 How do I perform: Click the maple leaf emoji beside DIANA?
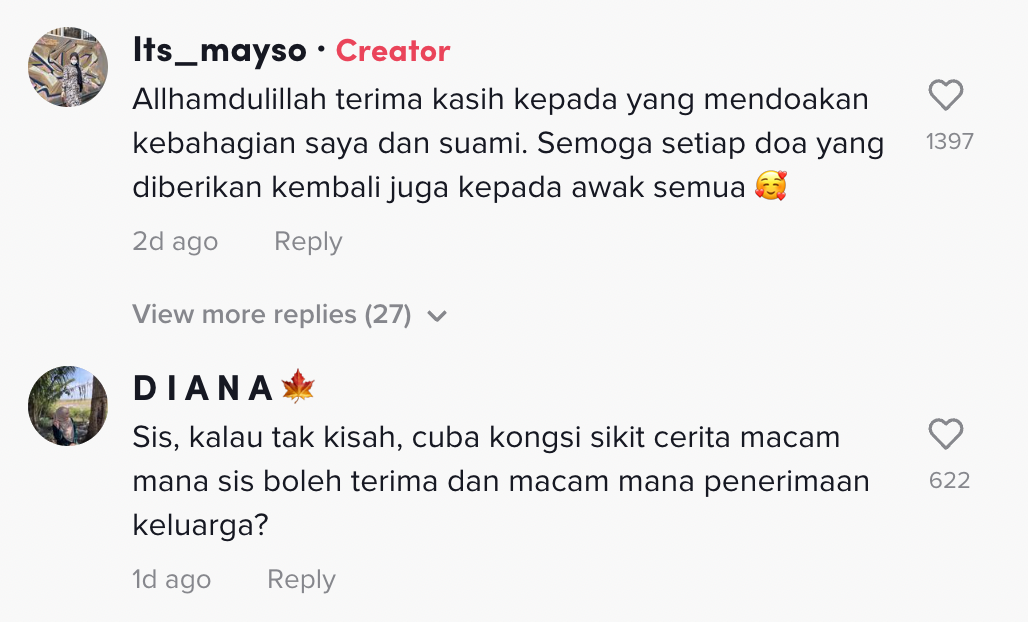point(298,387)
